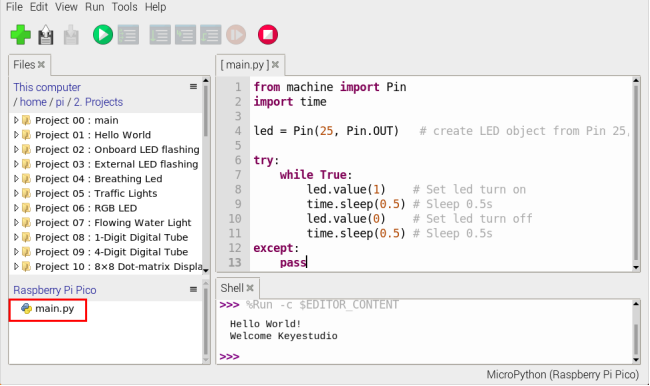650x386 pixels.
Task: Click folder icon of Project 00 : main
Action: pos(26,120)
